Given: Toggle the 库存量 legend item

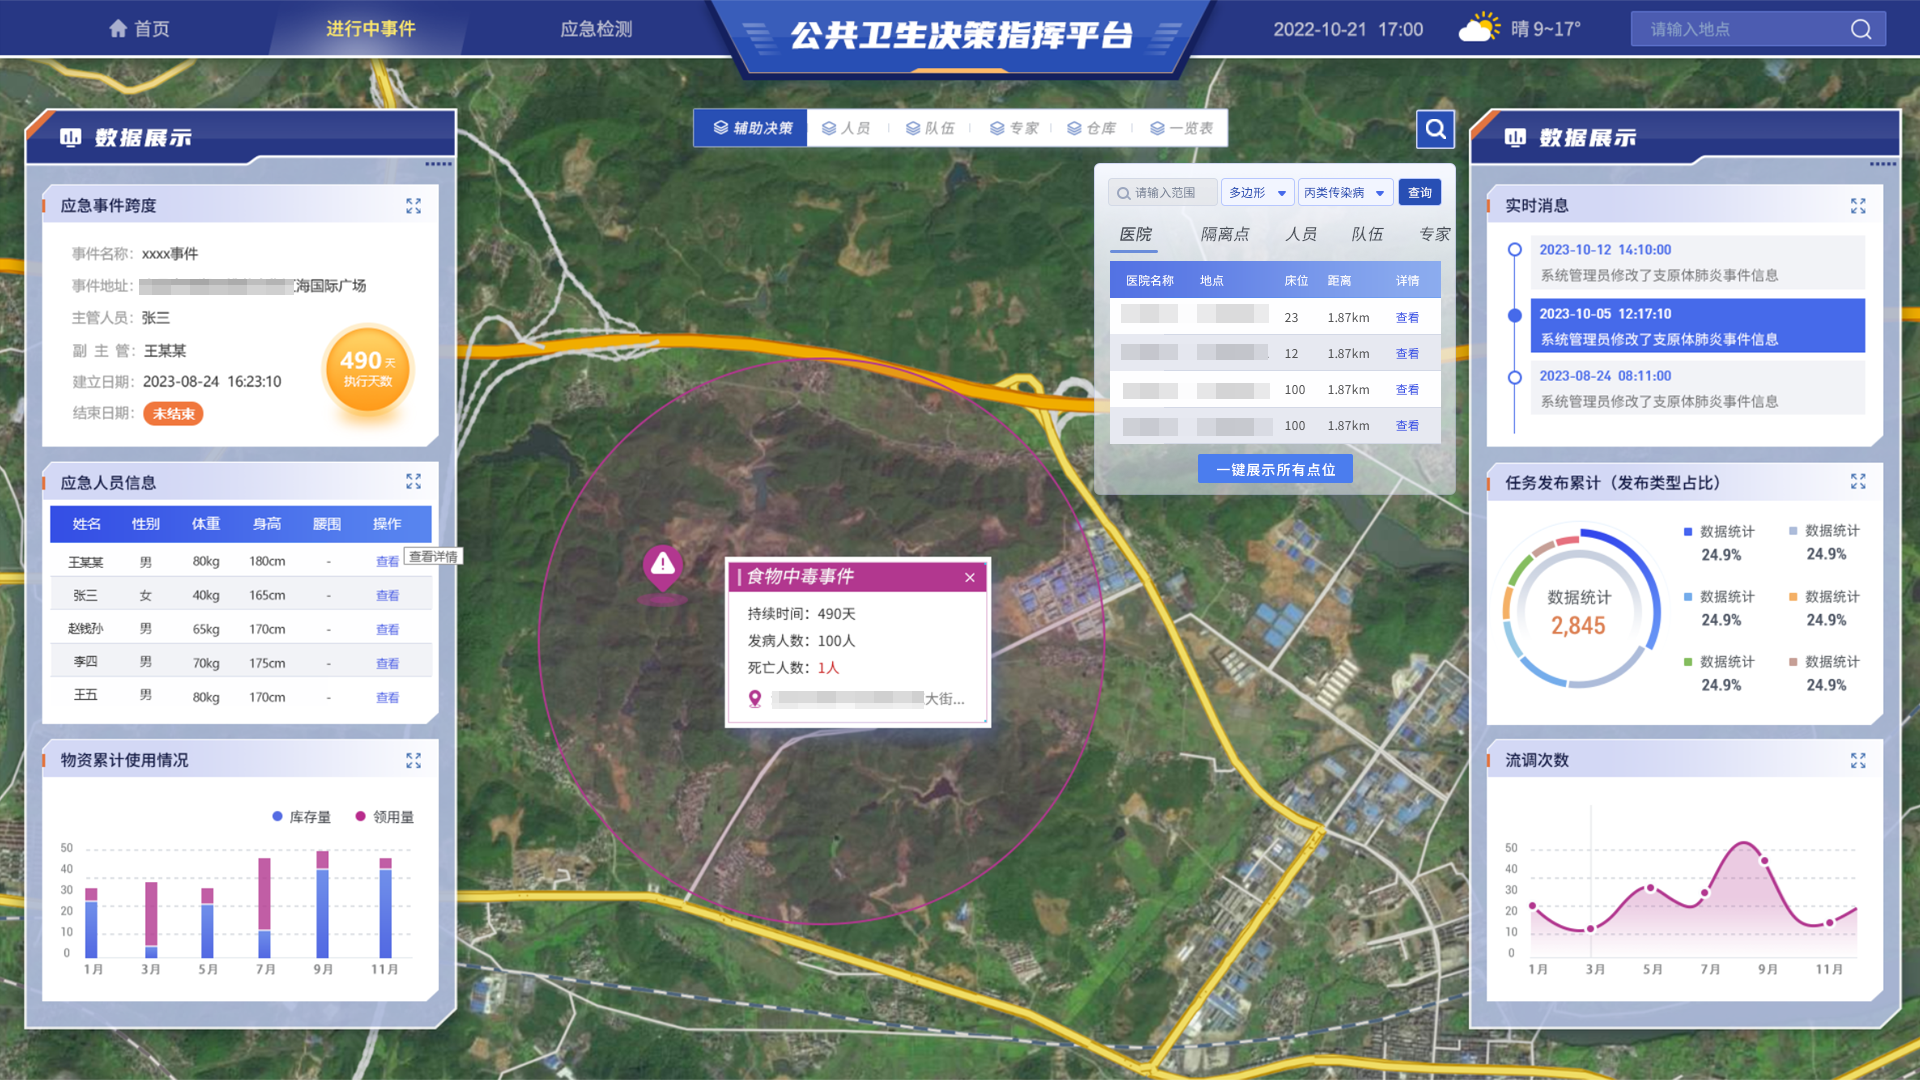Looking at the screenshot, I should click(301, 817).
